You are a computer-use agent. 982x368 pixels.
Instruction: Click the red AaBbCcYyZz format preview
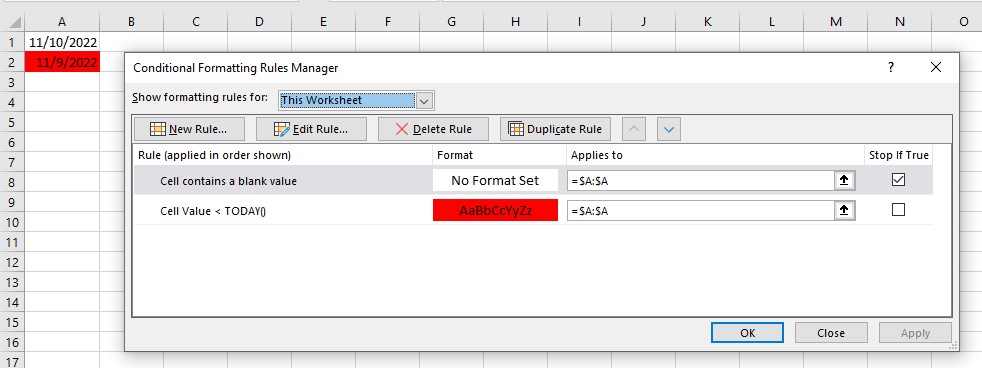pos(495,211)
